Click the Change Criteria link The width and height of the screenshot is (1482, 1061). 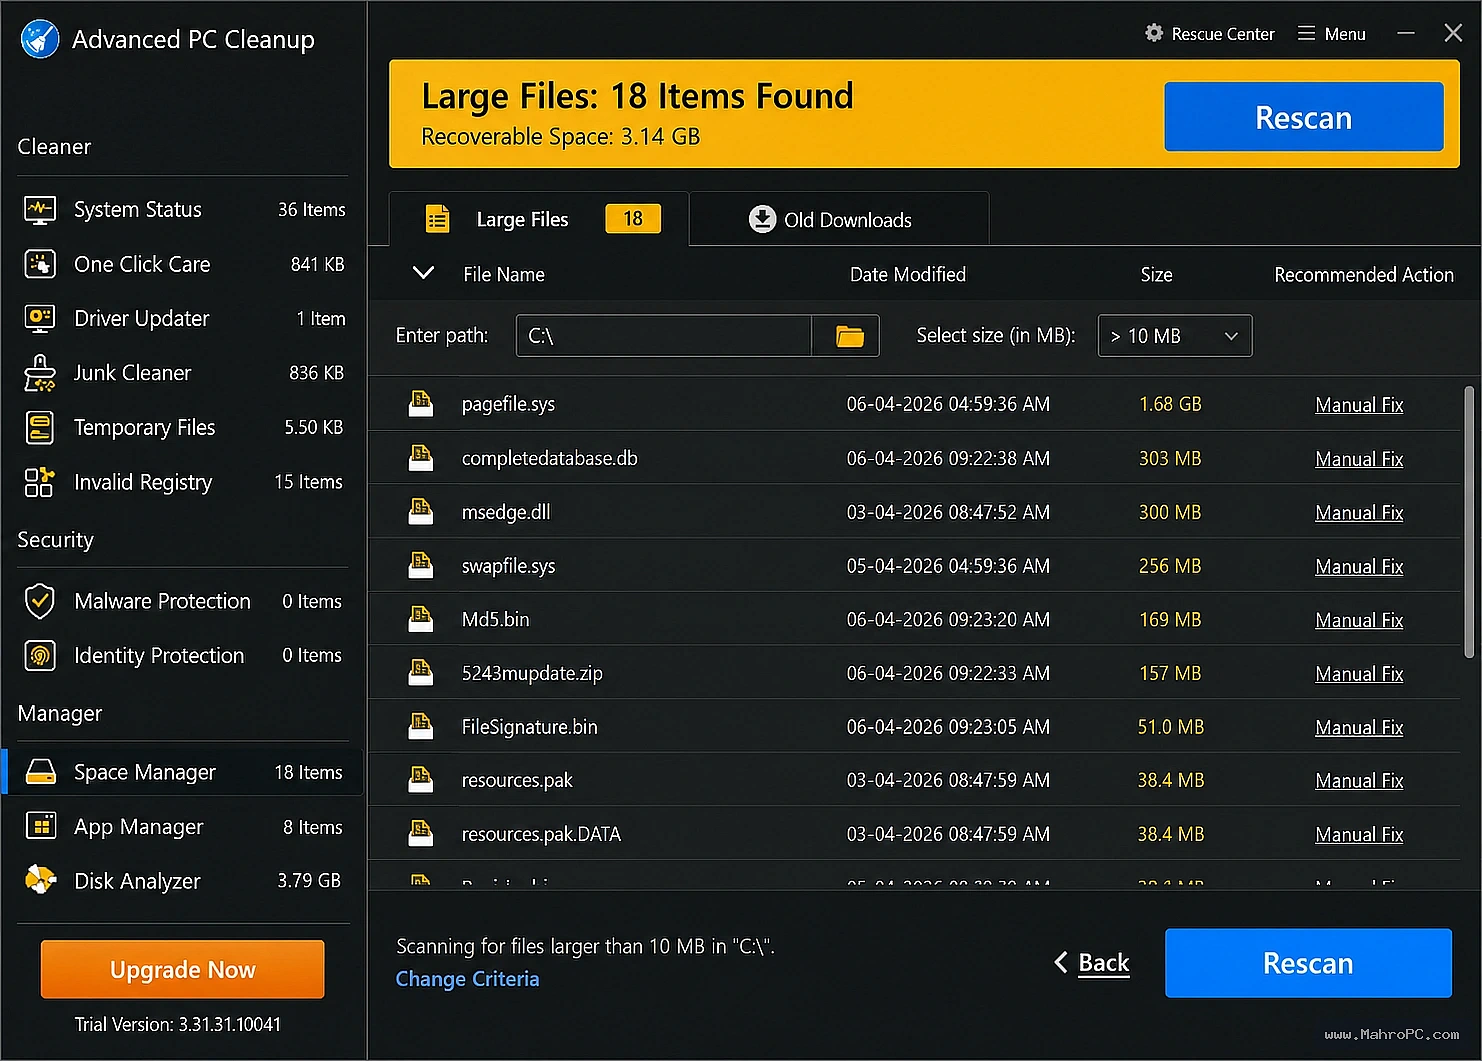(x=467, y=979)
